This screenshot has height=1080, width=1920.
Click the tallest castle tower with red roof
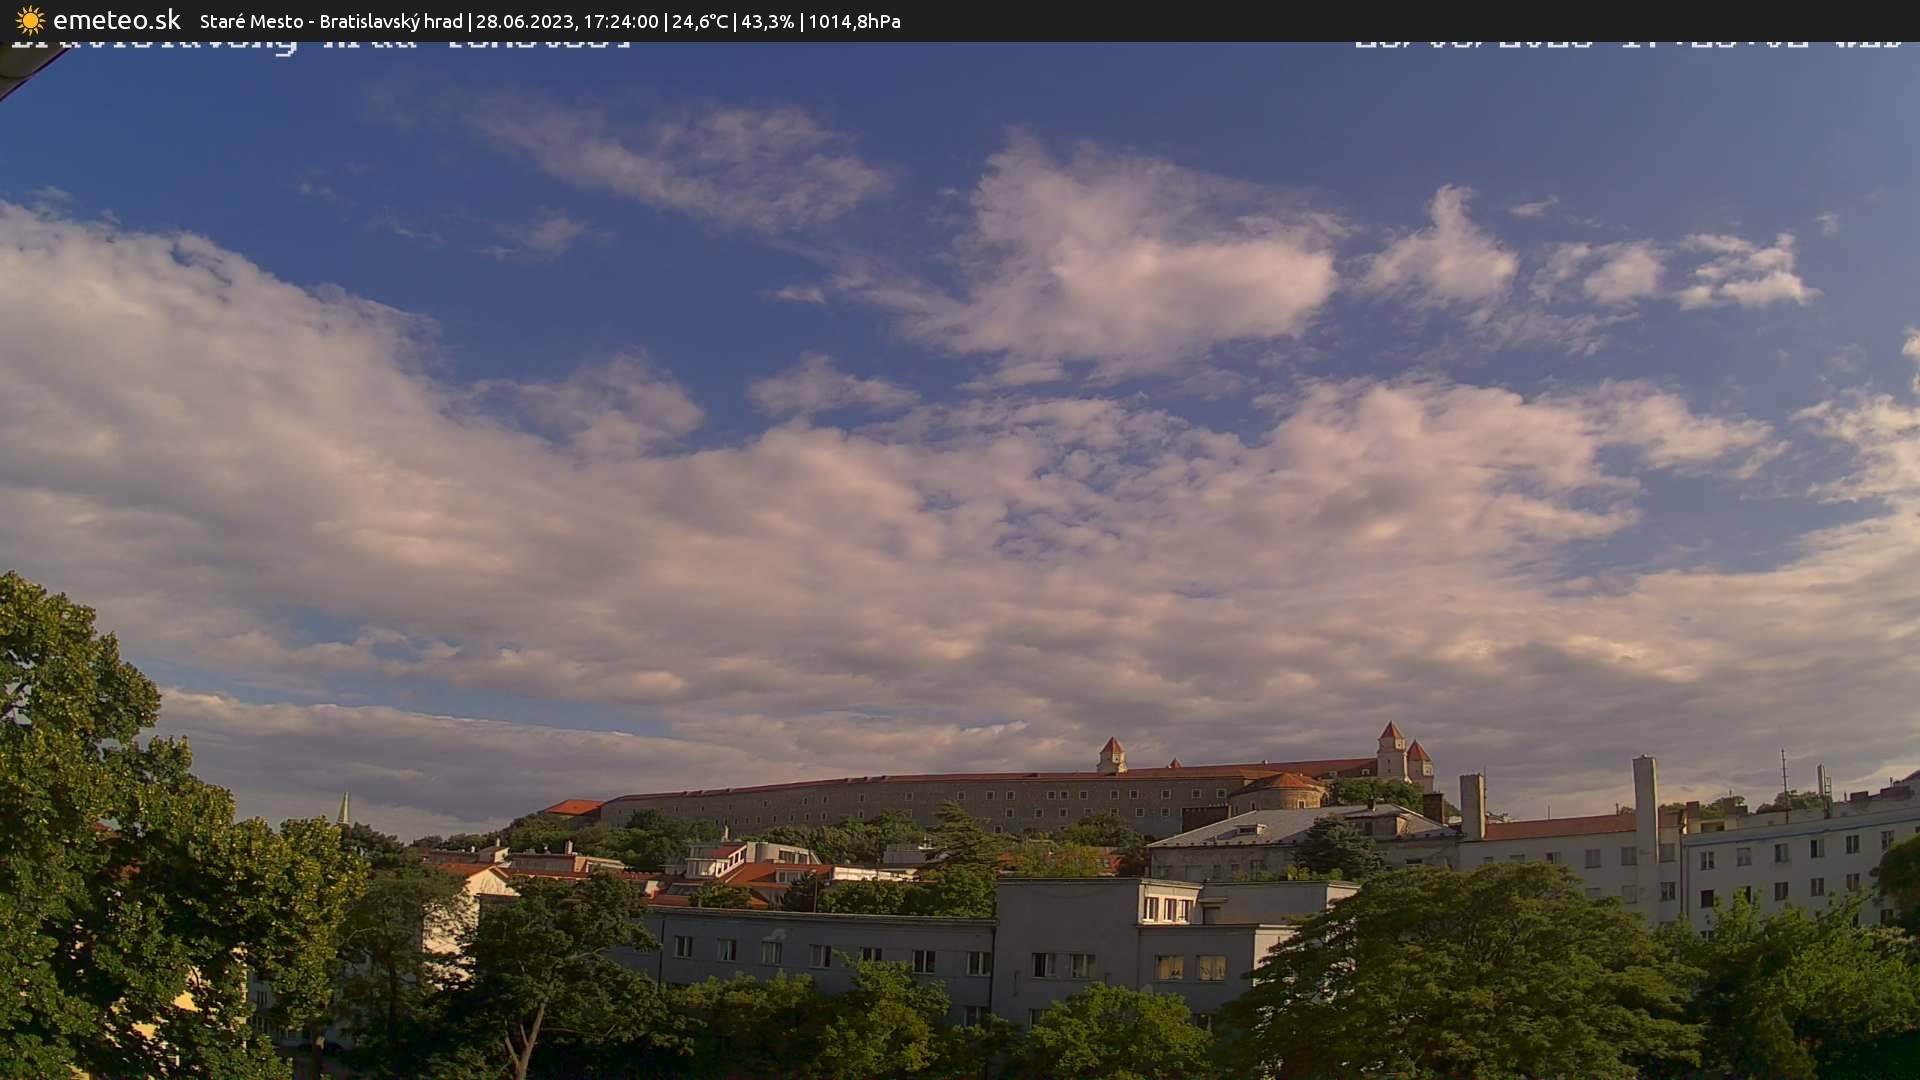coord(1390,750)
